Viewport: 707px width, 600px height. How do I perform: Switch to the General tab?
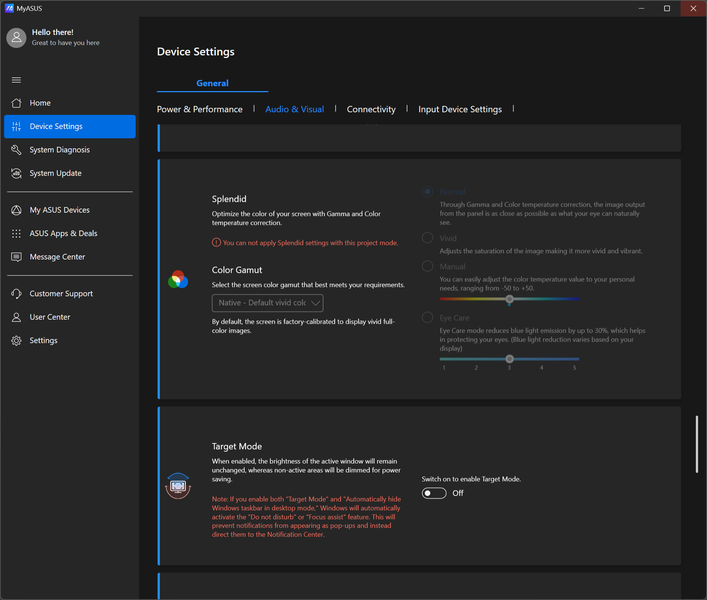point(212,83)
